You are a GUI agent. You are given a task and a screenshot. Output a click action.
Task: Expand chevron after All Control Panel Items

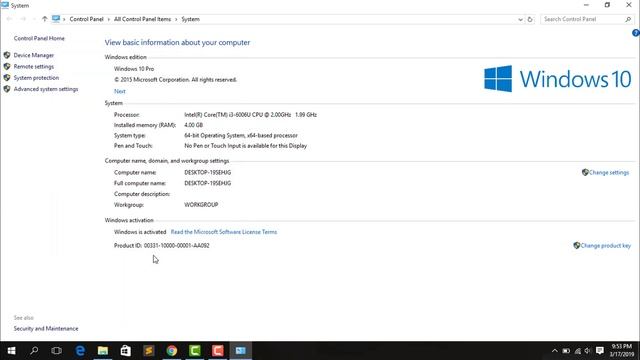click(176, 19)
